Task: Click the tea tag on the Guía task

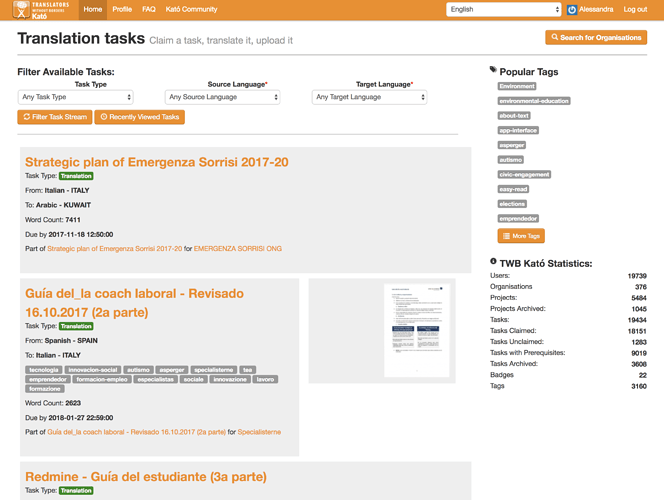Action: (x=248, y=370)
